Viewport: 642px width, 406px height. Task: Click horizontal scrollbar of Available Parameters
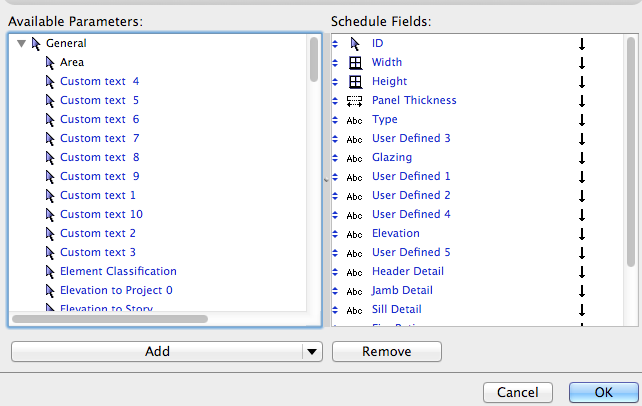click(110, 319)
